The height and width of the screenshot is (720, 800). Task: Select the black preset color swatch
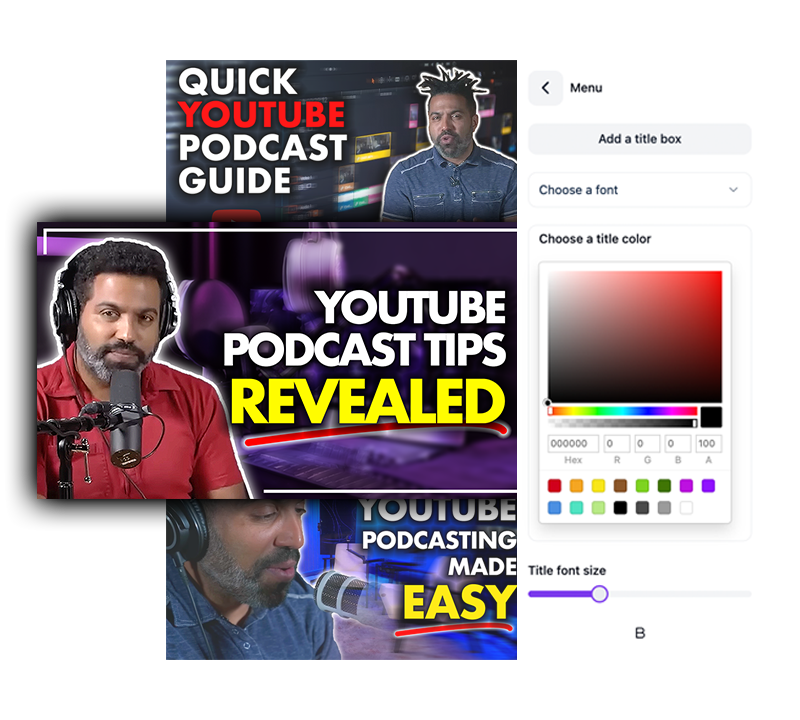pos(620,508)
